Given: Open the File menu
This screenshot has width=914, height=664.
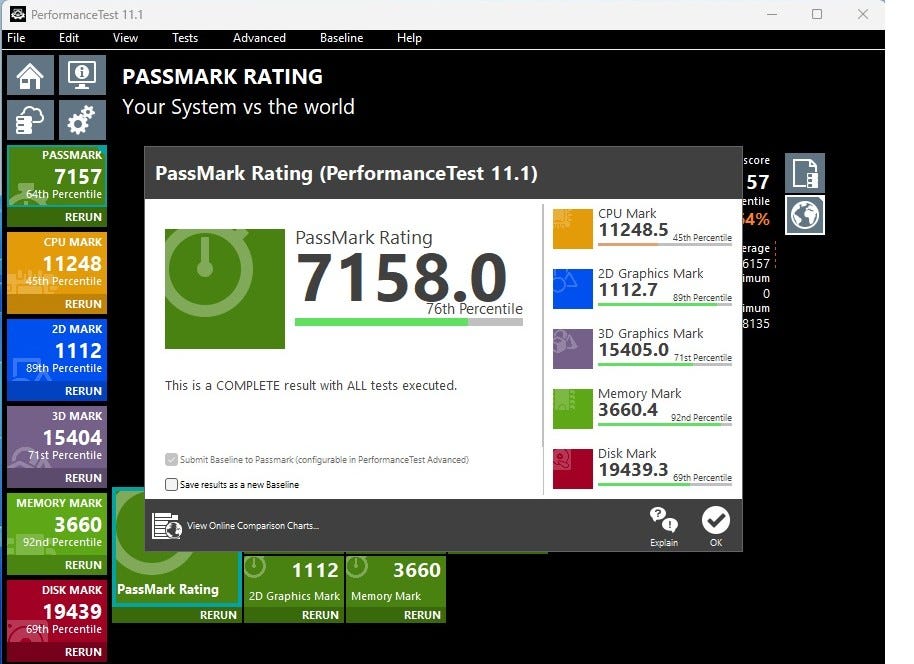Looking at the screenshot, I should tap(16, 38).
